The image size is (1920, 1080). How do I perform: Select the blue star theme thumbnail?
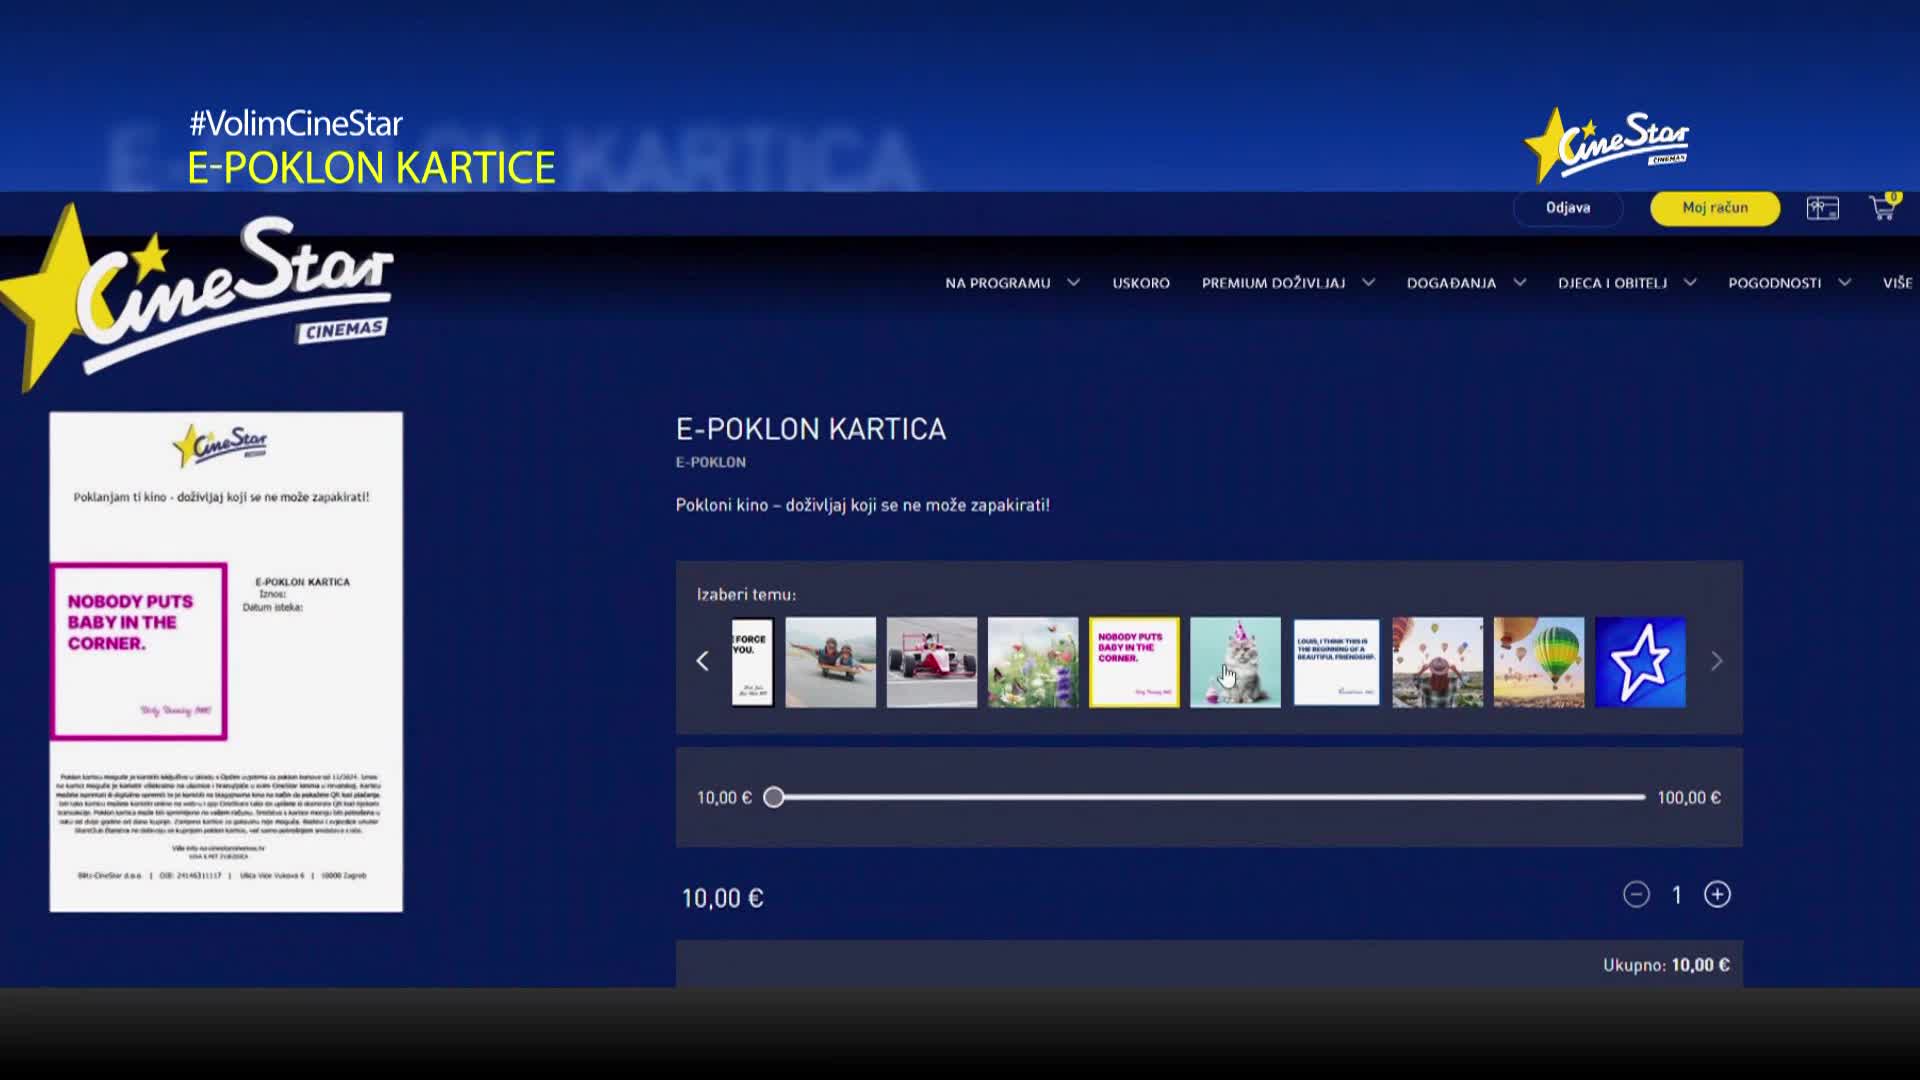coord(1640,662)
